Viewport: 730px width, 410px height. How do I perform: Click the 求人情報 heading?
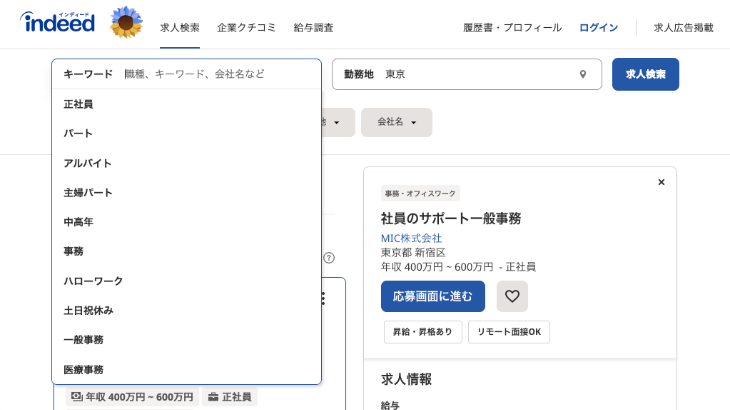(406, 379)
